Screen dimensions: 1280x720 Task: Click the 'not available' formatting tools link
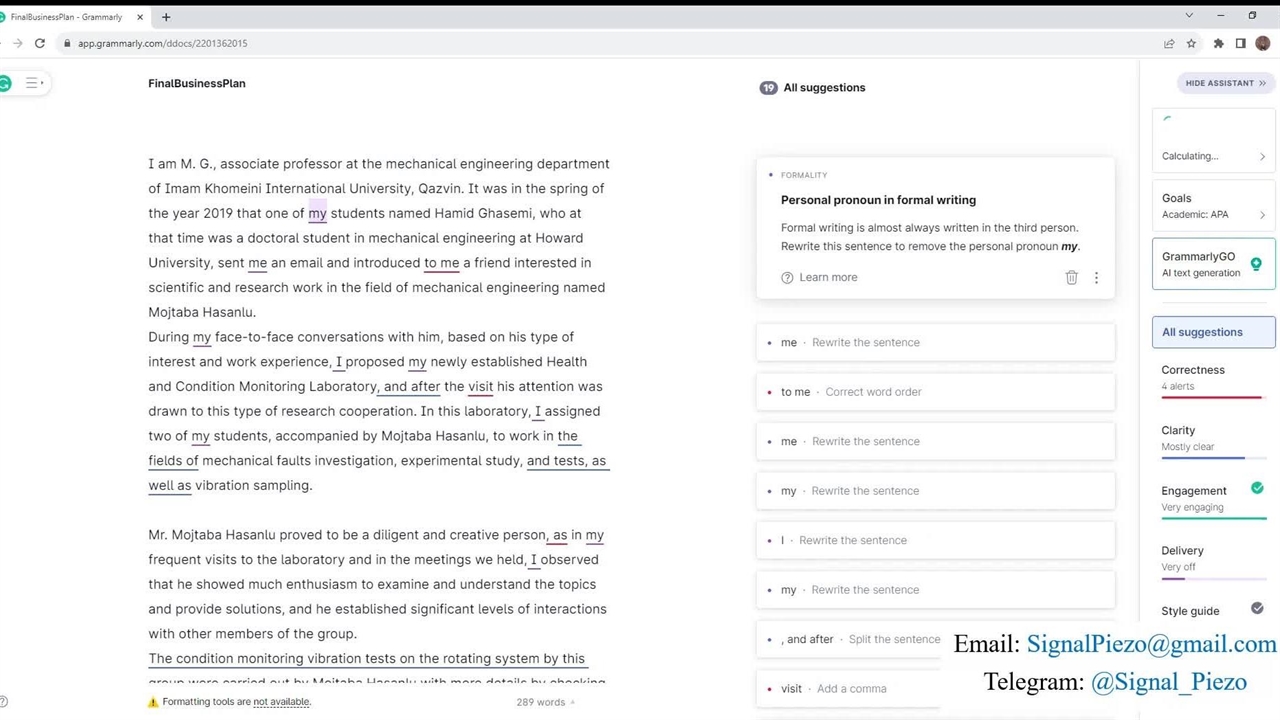pos(281,702)
